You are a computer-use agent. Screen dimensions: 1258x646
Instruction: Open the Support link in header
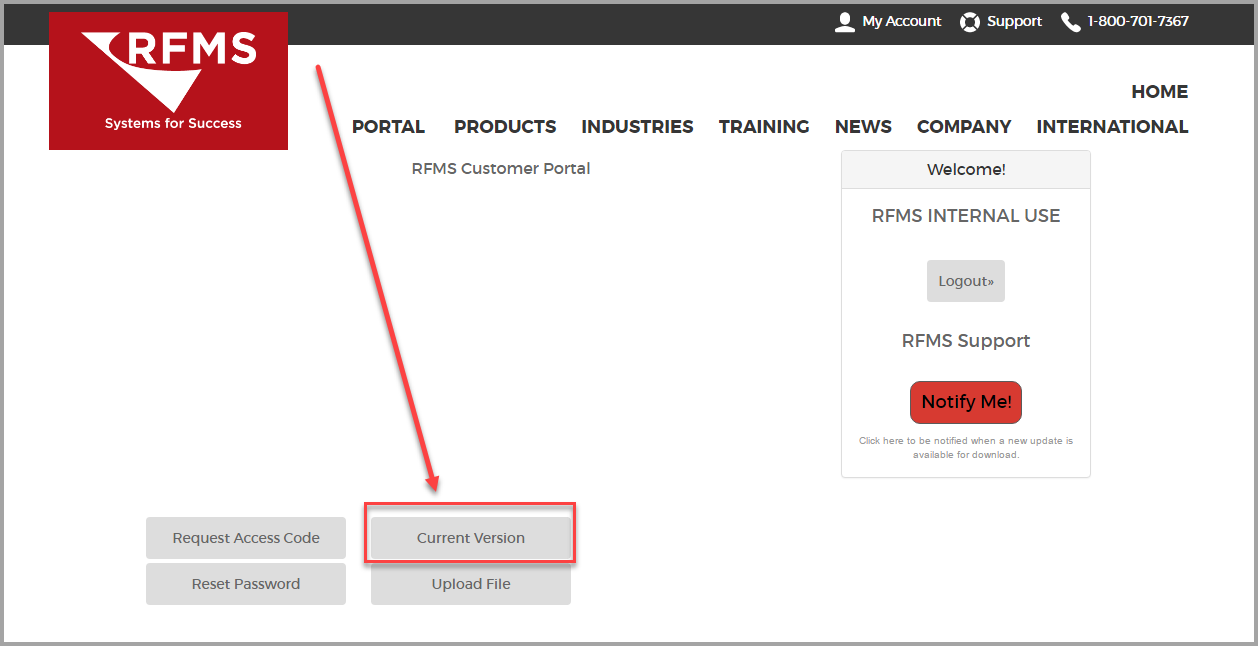tap(1014, 21)
